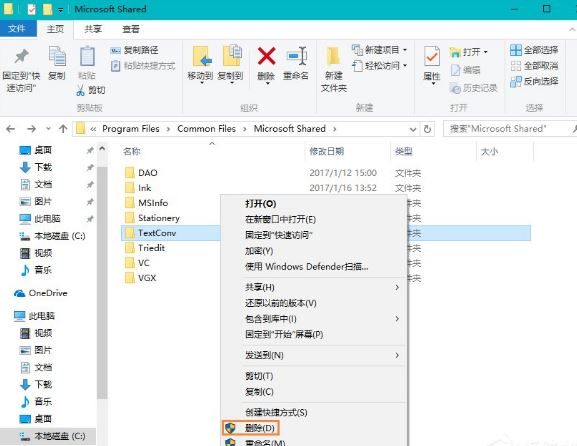
Task: Select Local Disk (C:) under Quick access
Action: pos(52,236)
